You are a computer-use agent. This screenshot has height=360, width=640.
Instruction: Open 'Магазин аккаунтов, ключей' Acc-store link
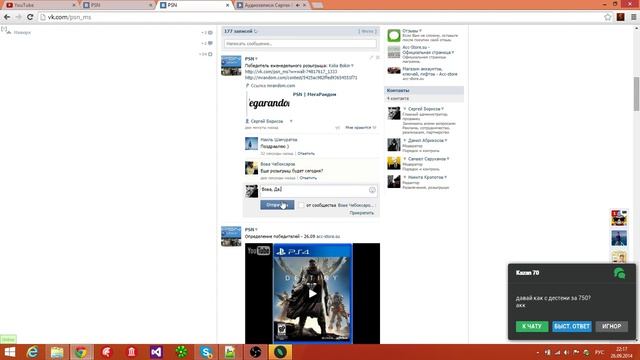(430, 71)
